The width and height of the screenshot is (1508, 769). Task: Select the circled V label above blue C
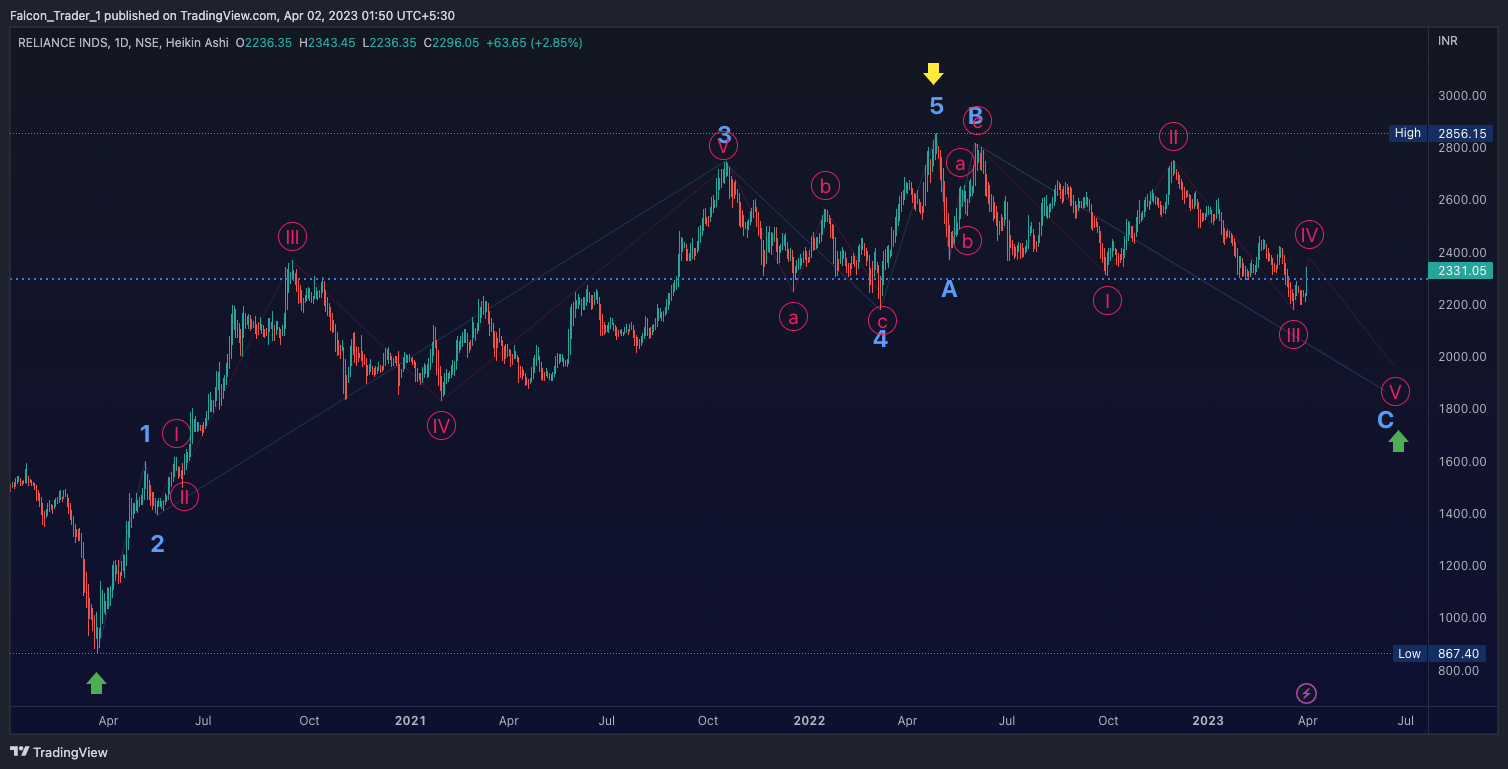pyautogui.click(x=1395, y=391)
